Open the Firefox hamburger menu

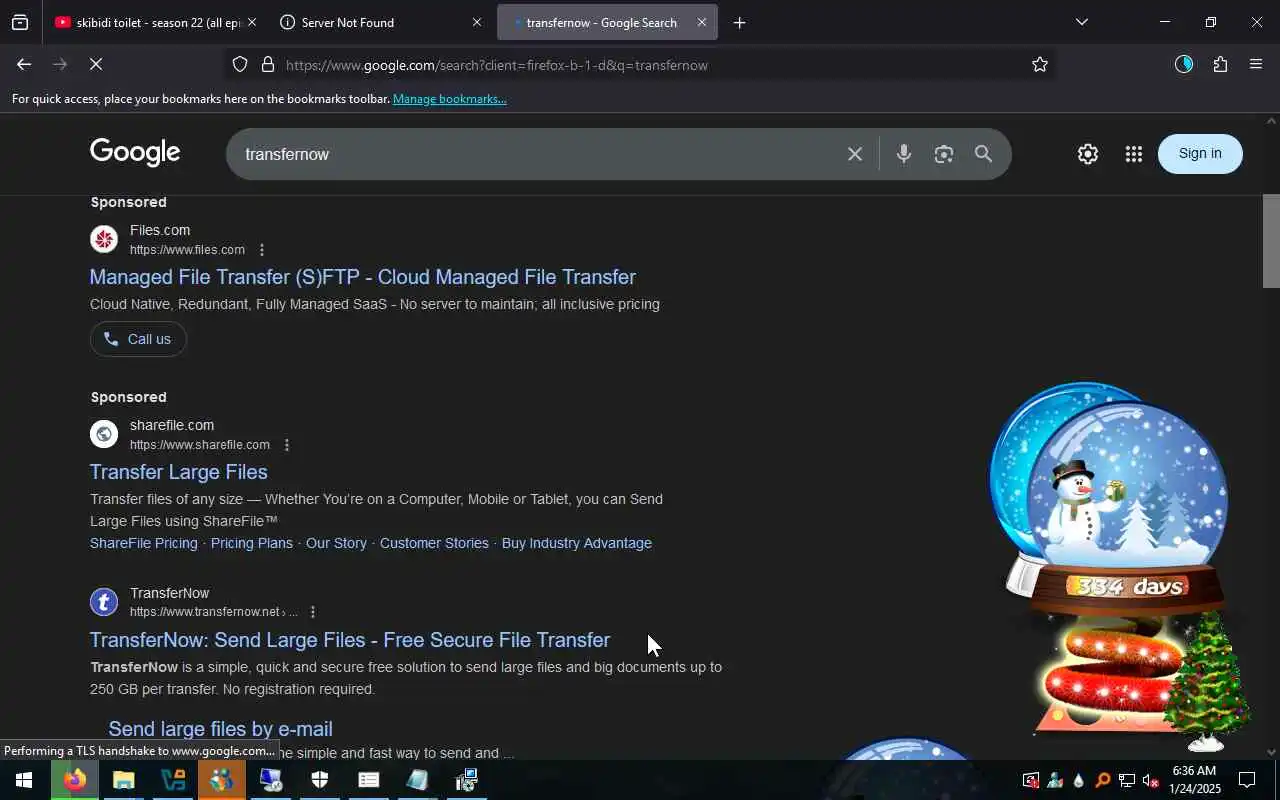[x=1256, y=64]
